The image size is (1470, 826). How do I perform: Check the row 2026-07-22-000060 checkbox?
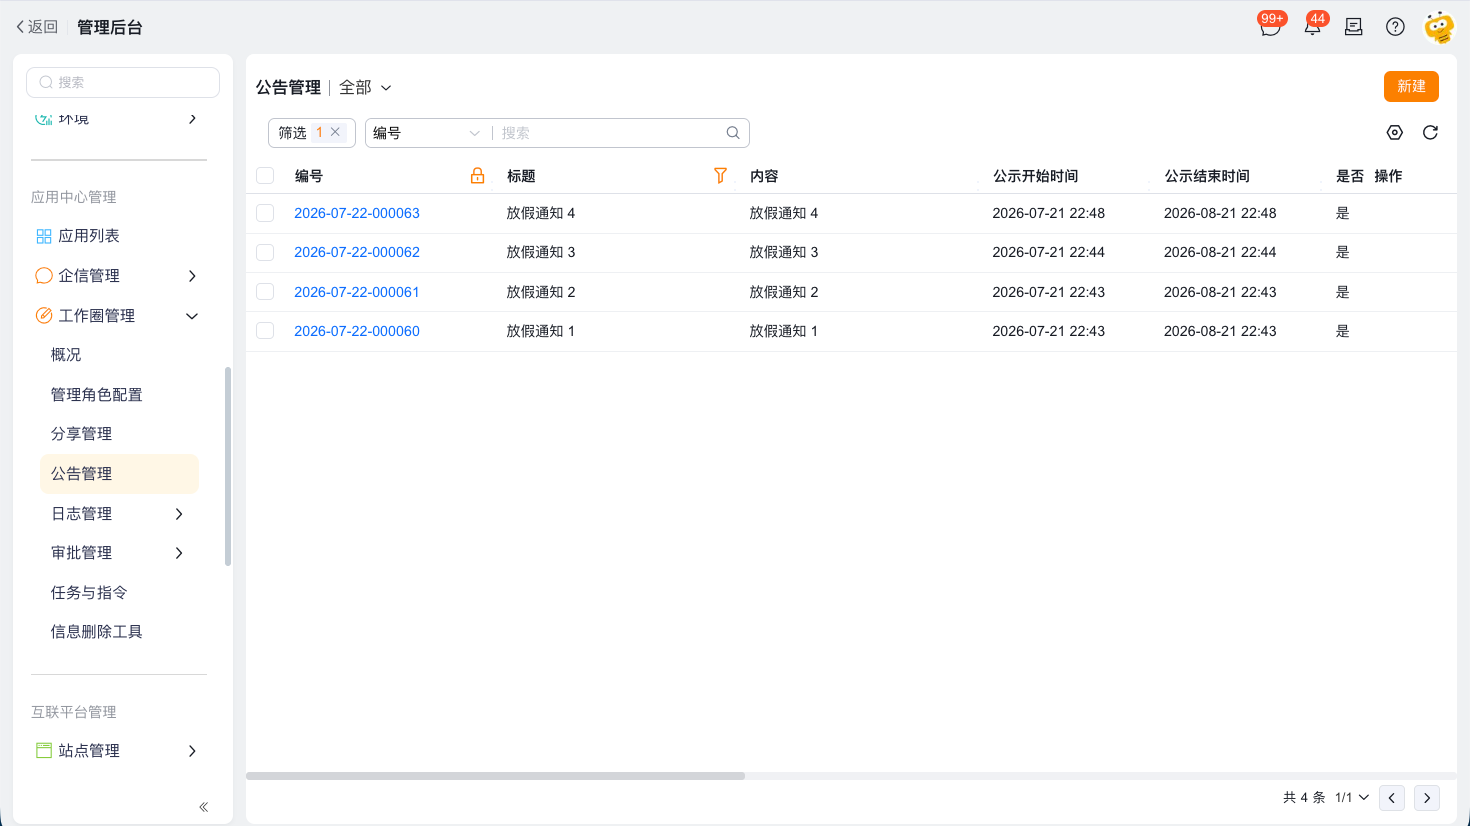[x=265, y=331]
